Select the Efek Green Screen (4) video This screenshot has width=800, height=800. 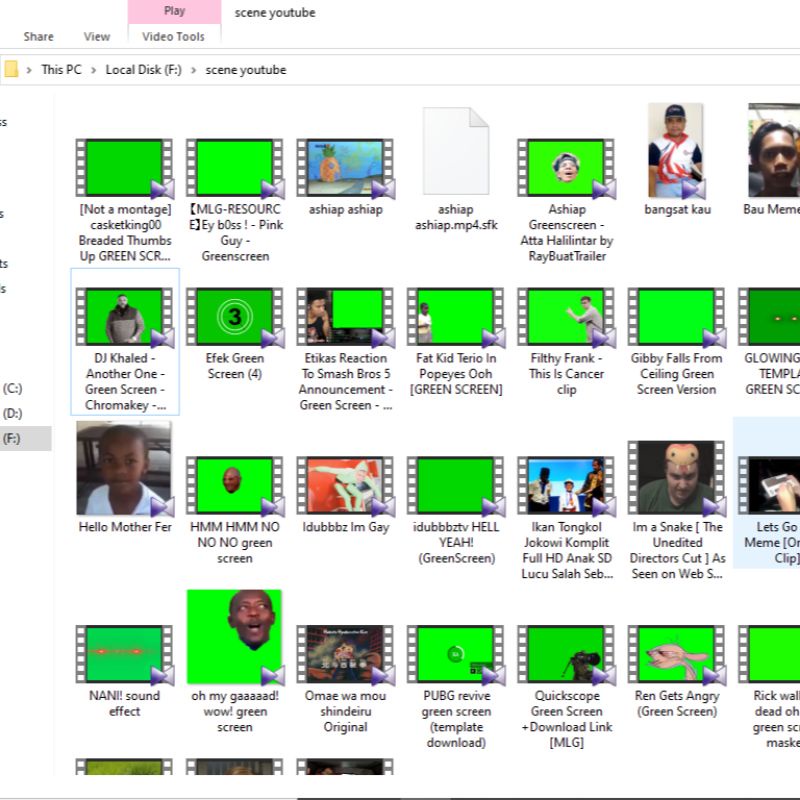(234, 318)
